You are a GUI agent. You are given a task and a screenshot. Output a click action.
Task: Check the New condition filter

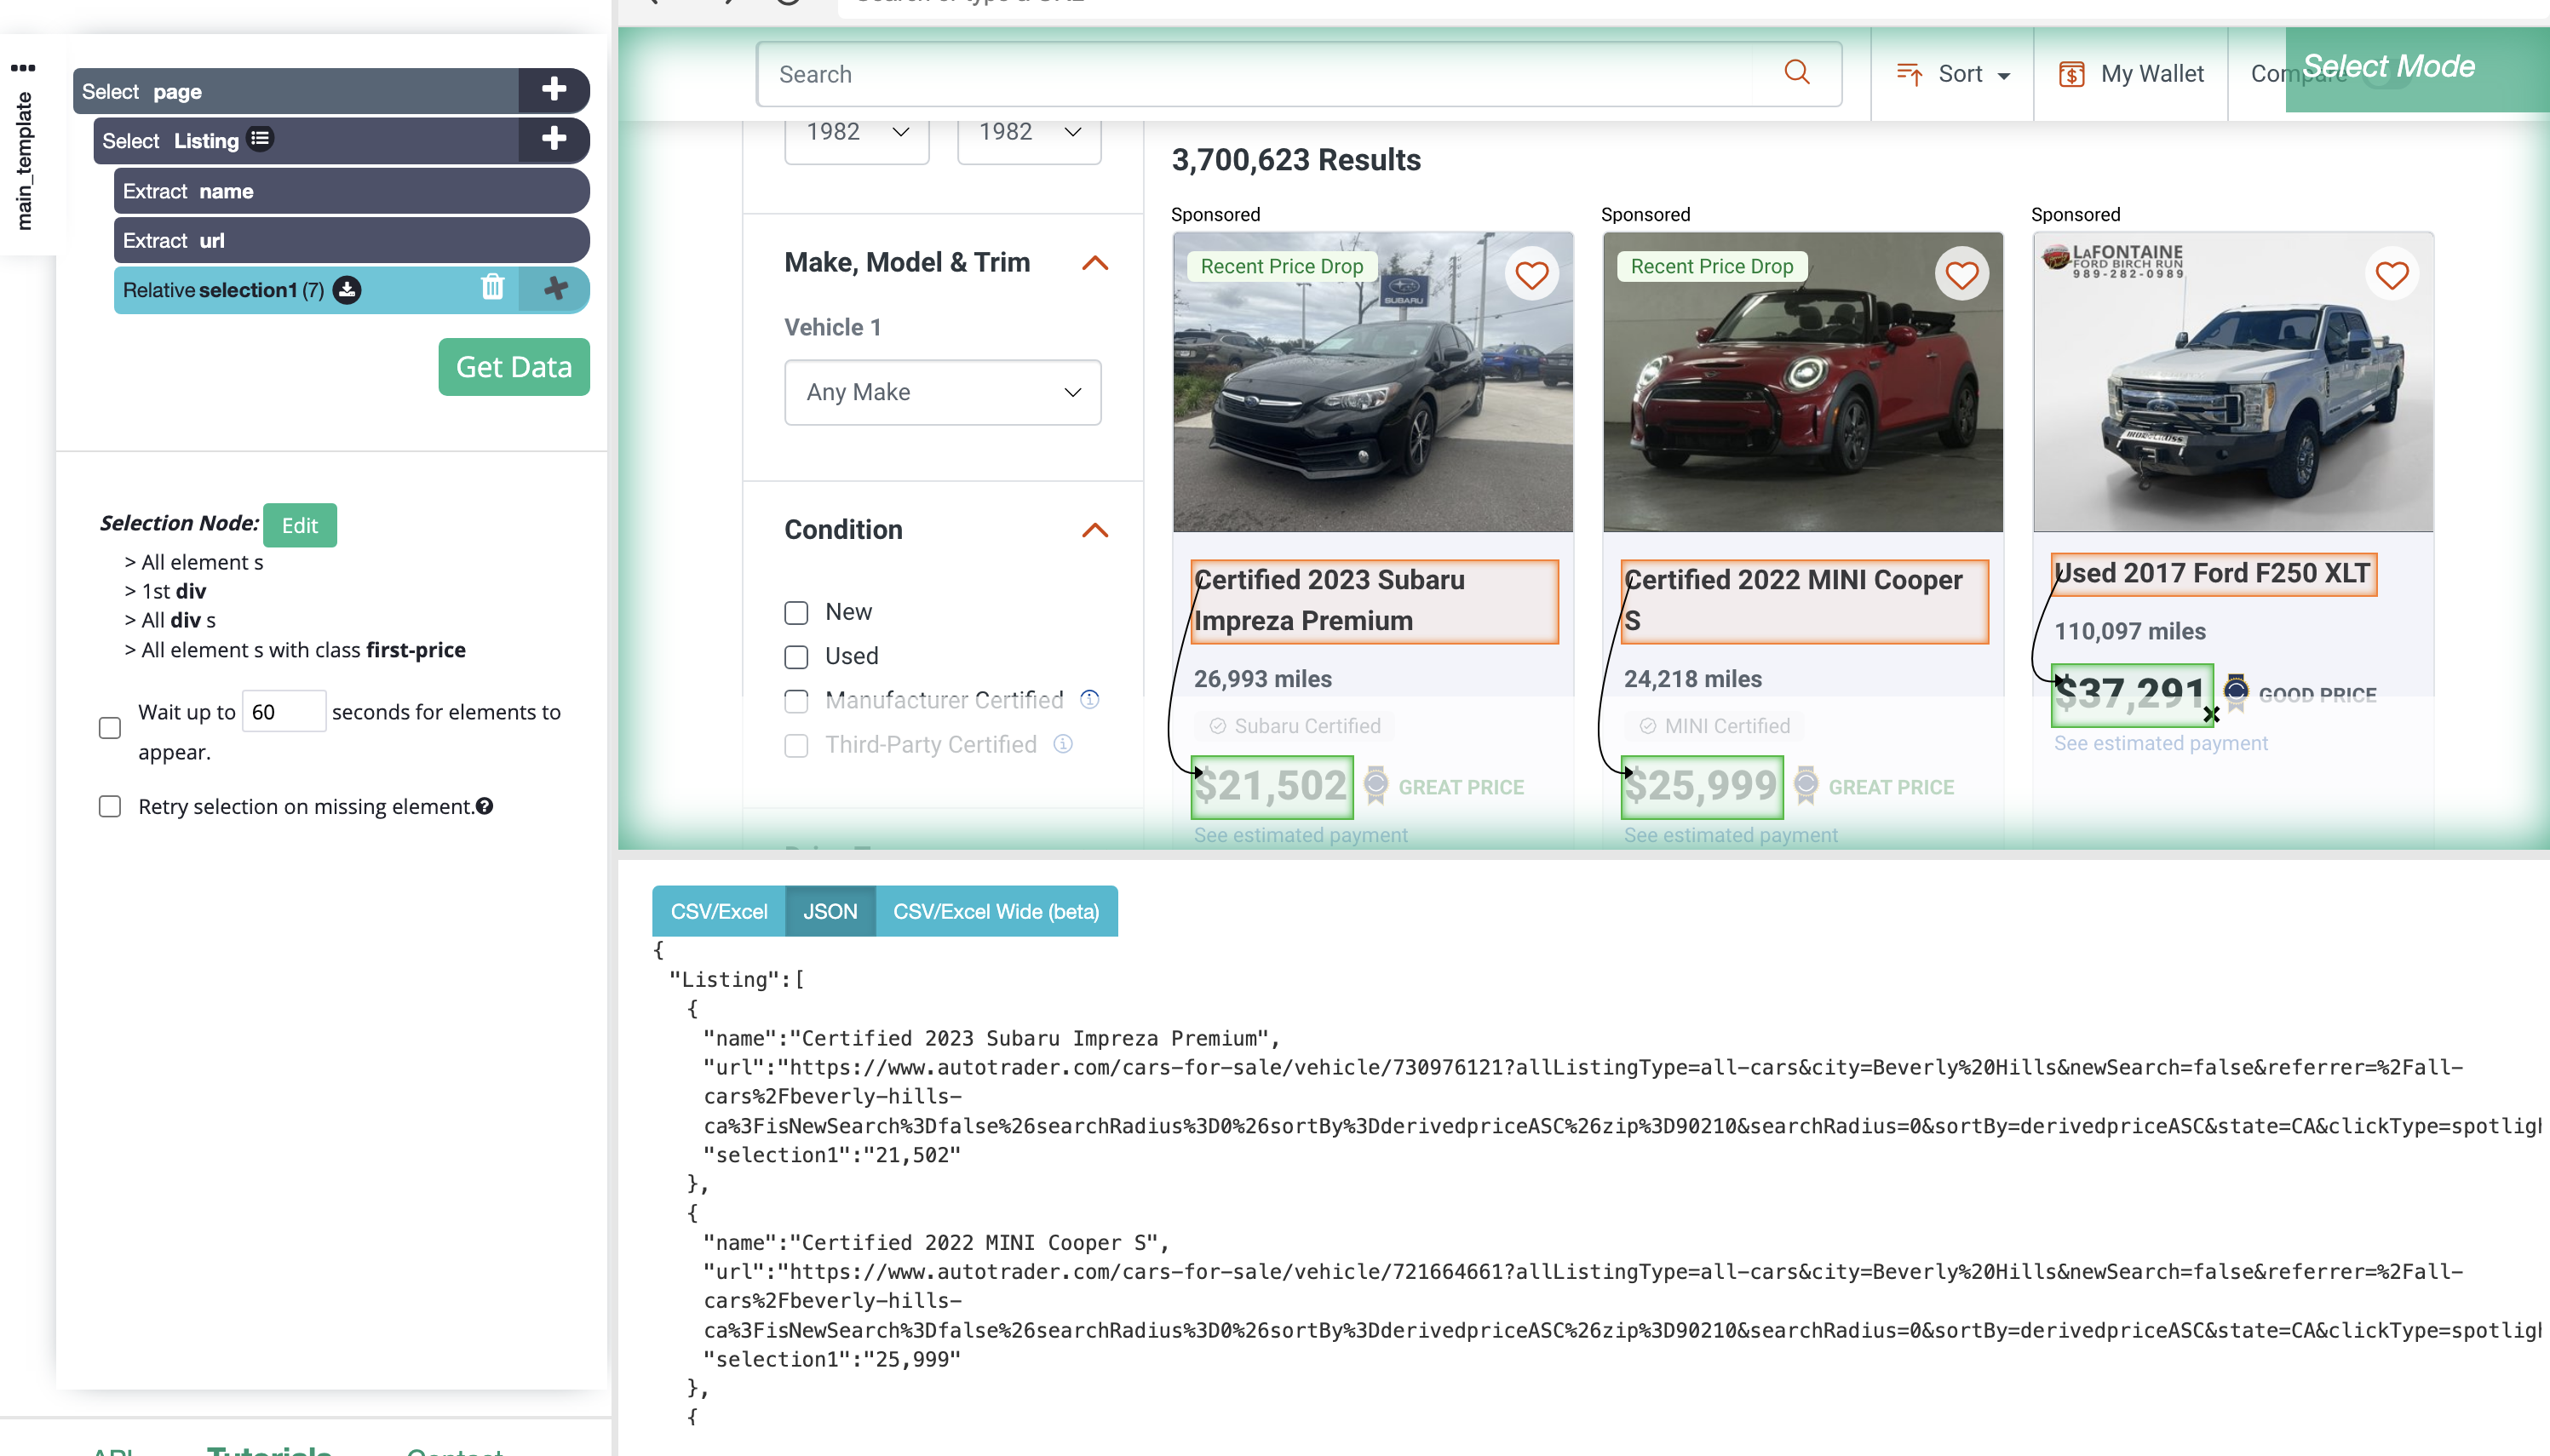click(x=796, y=612)
